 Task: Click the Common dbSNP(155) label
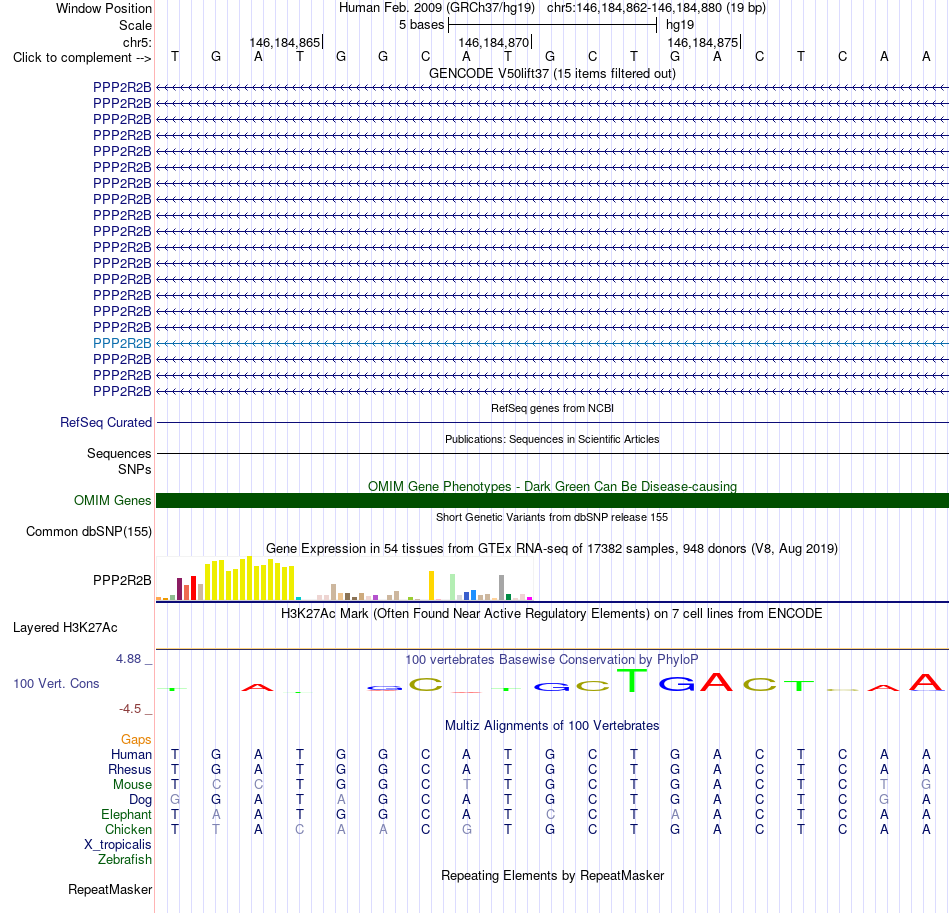88,531
